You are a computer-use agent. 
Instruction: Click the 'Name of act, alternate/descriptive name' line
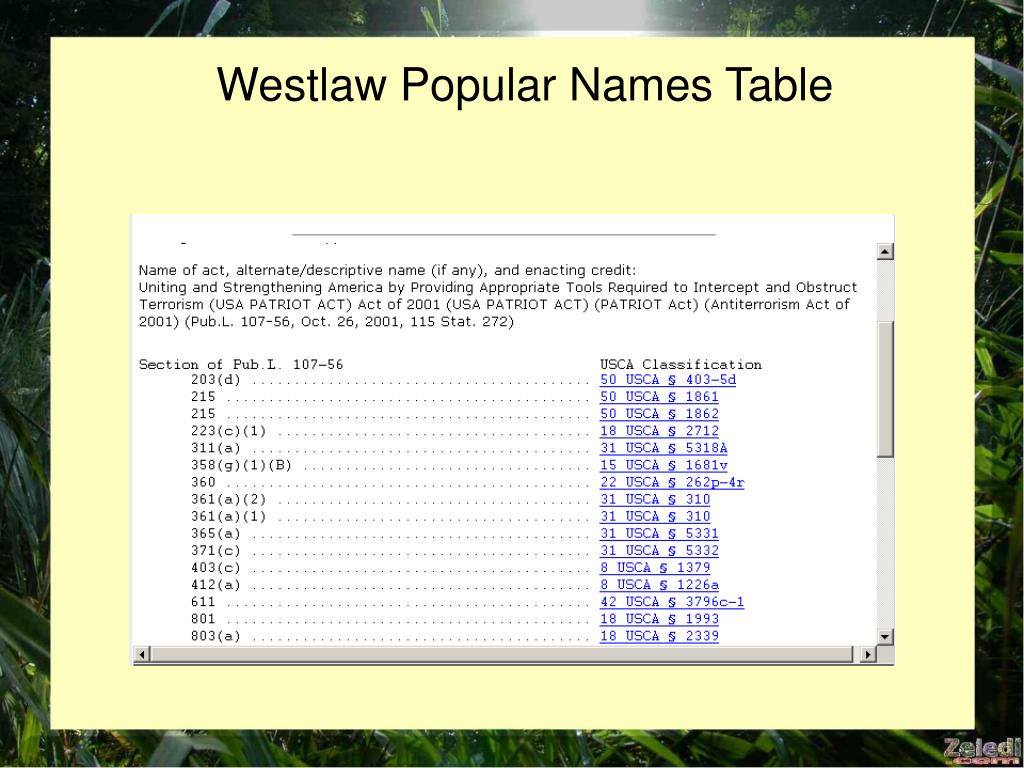pos(387,270)
